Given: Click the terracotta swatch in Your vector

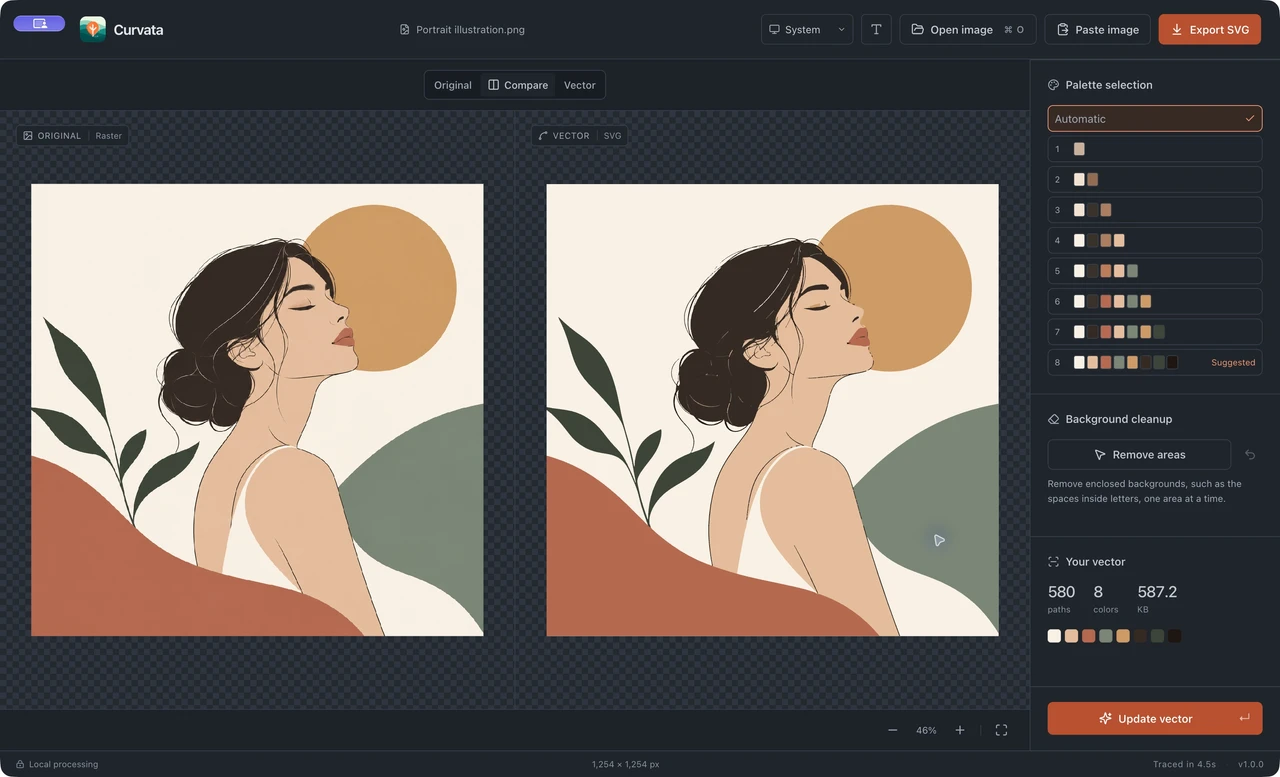Looking at the screenshot, I should [x=1088, y=636].
